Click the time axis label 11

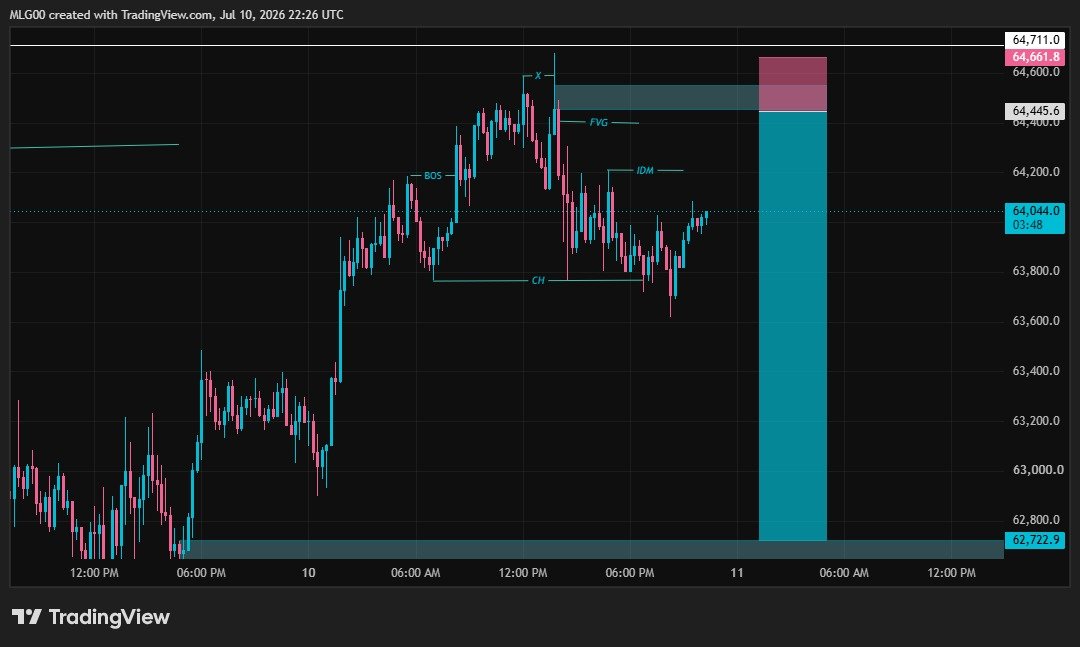[736, 573]
